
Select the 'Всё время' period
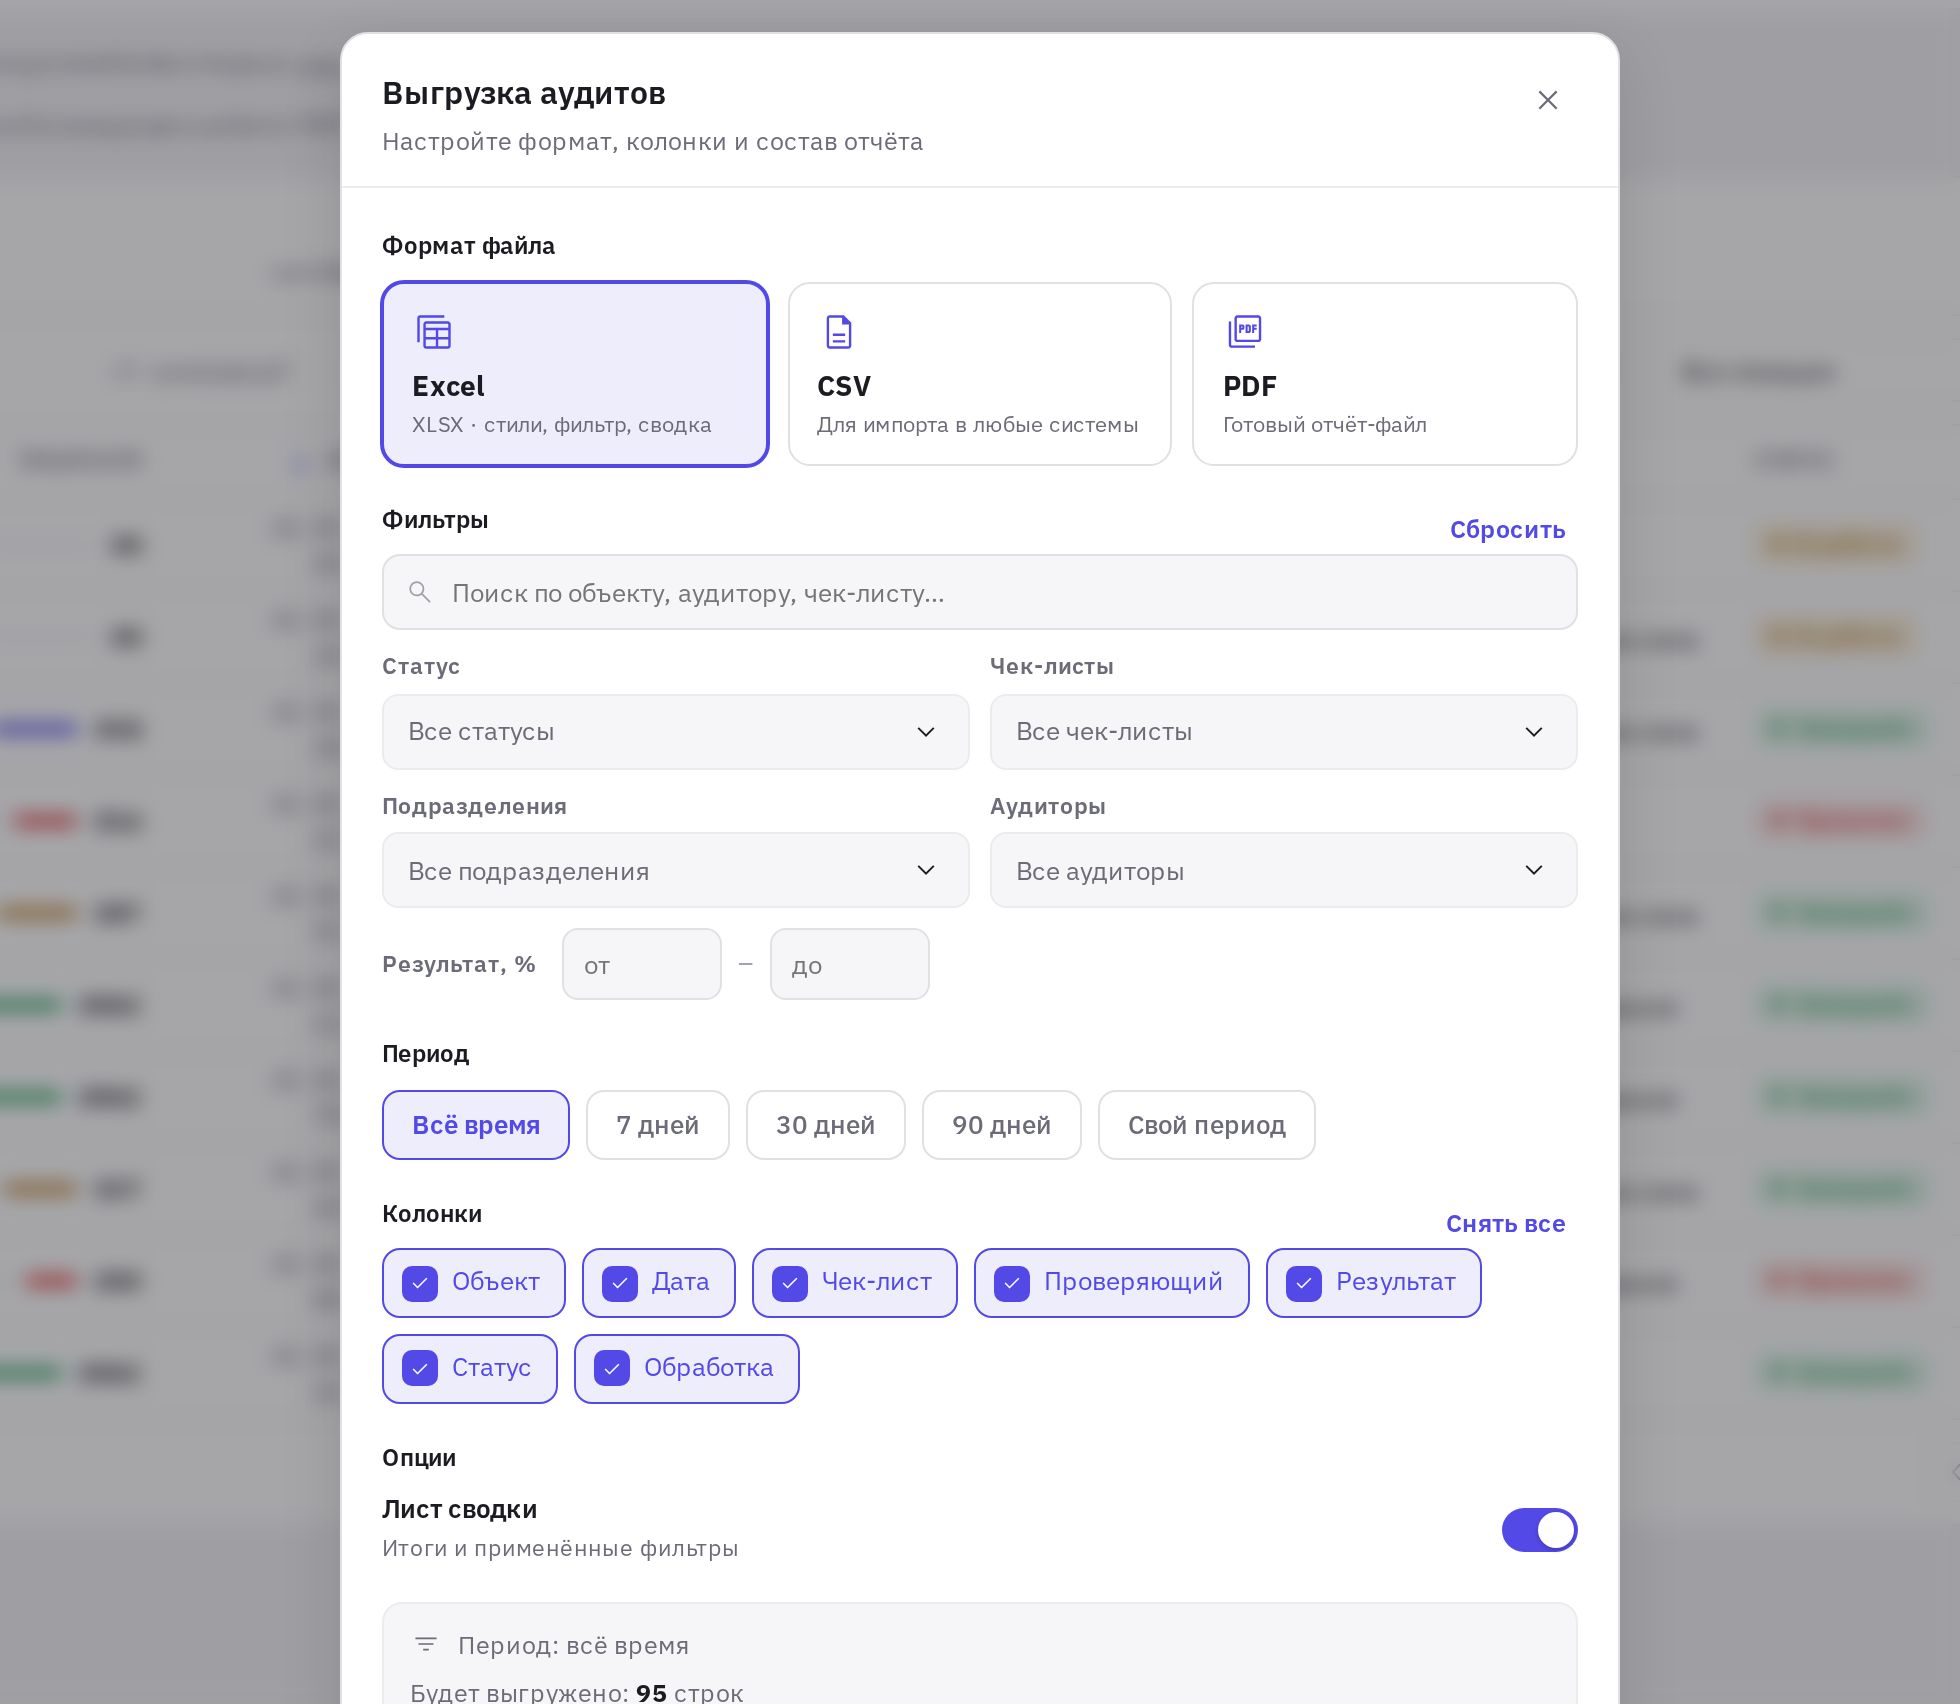(476, 1125)
